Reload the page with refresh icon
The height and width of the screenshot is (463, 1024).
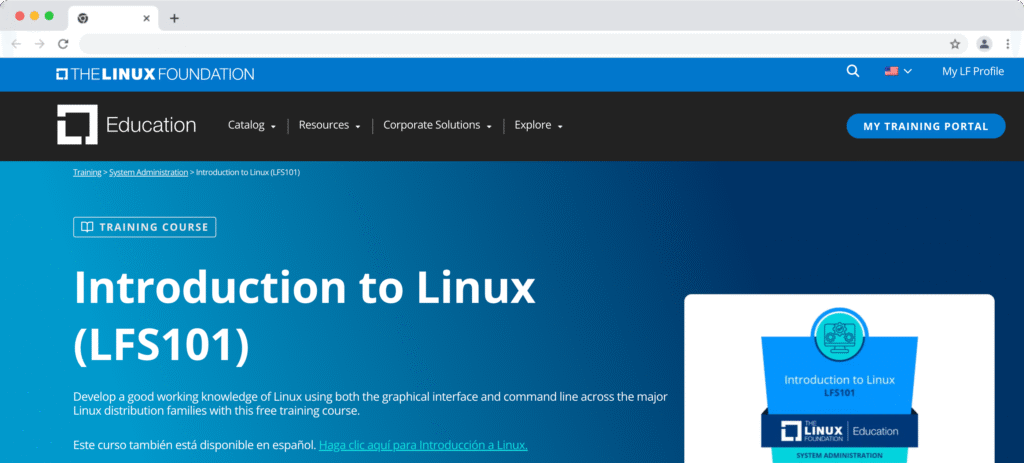point(63,44)
